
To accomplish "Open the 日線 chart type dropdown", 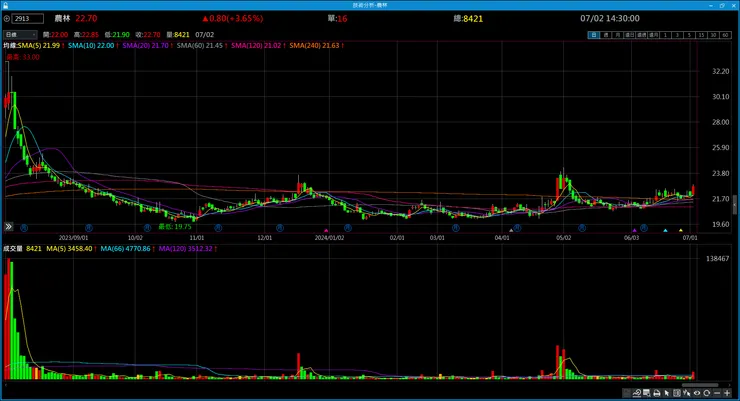I will (20, 35).
